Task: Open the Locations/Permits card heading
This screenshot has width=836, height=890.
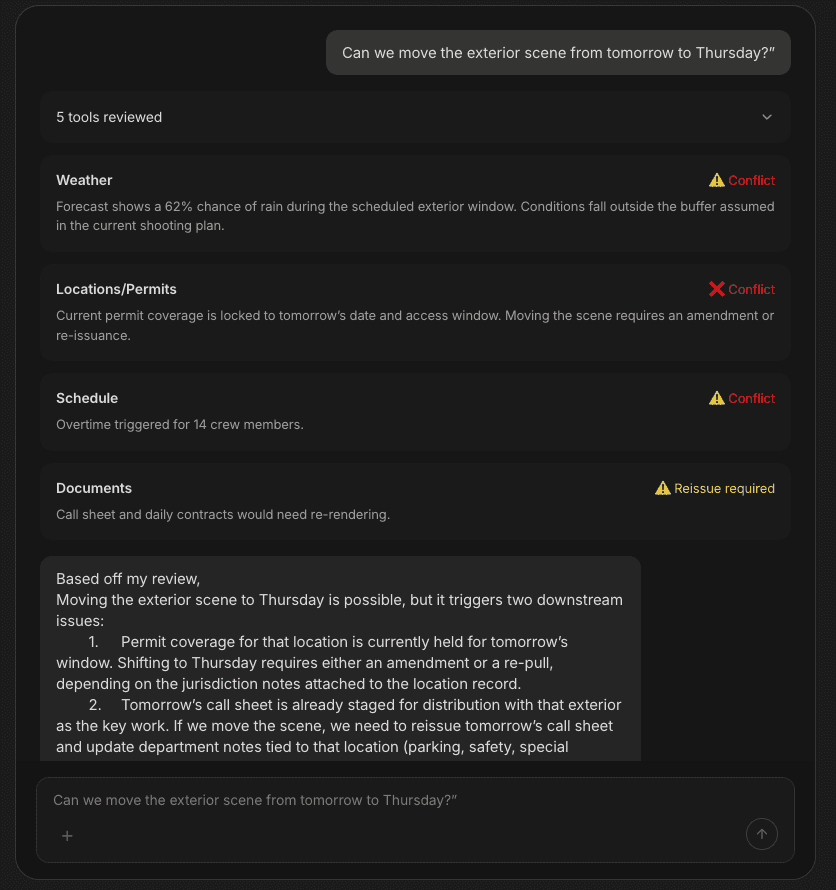Action: pos(116,289)
